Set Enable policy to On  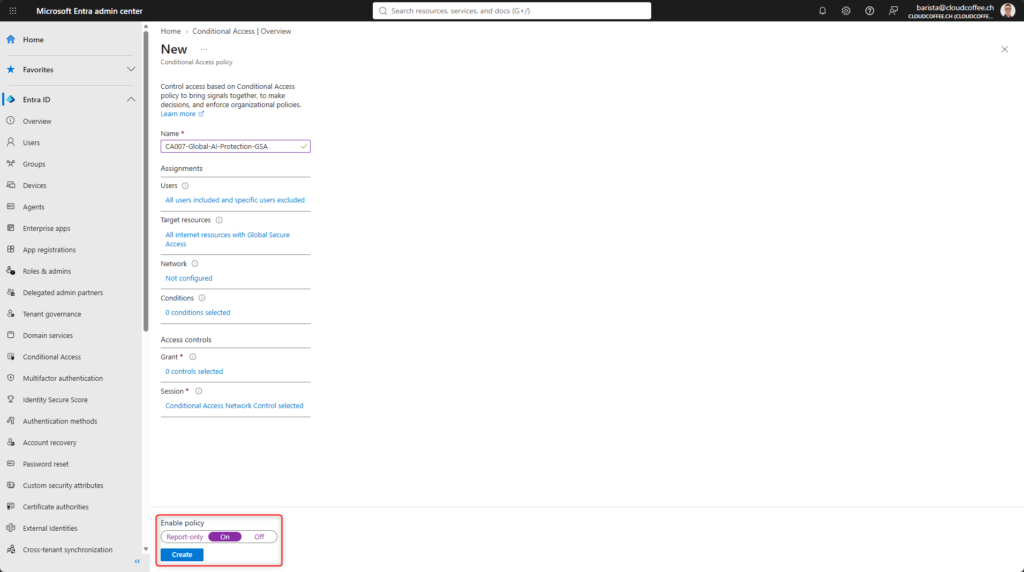pyautogui.click(x=225, y=537)
